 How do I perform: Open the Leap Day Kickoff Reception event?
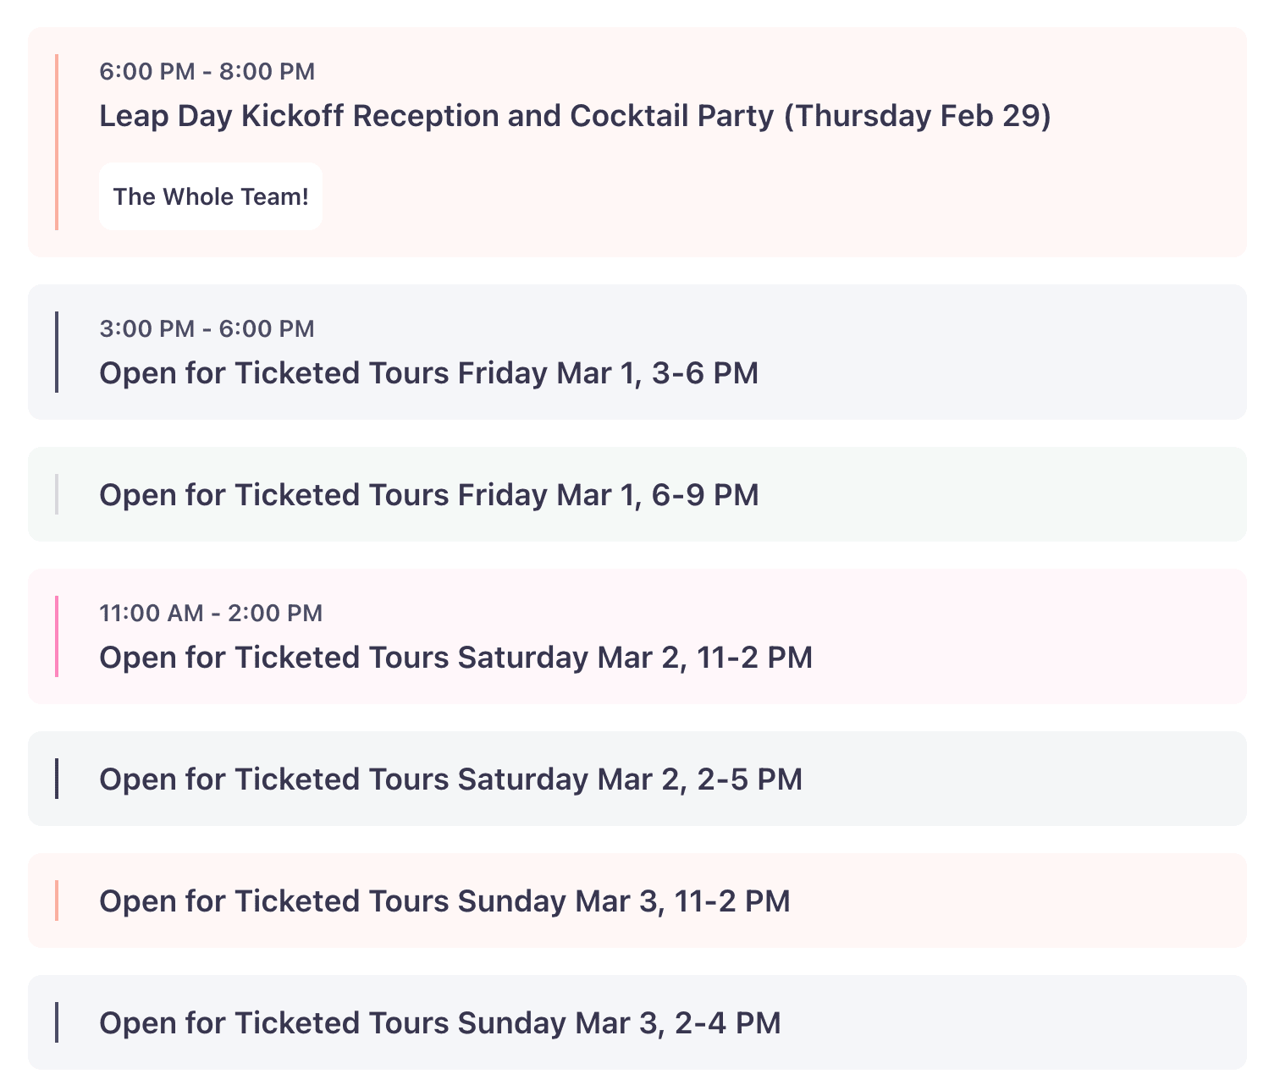pos(575,116)
